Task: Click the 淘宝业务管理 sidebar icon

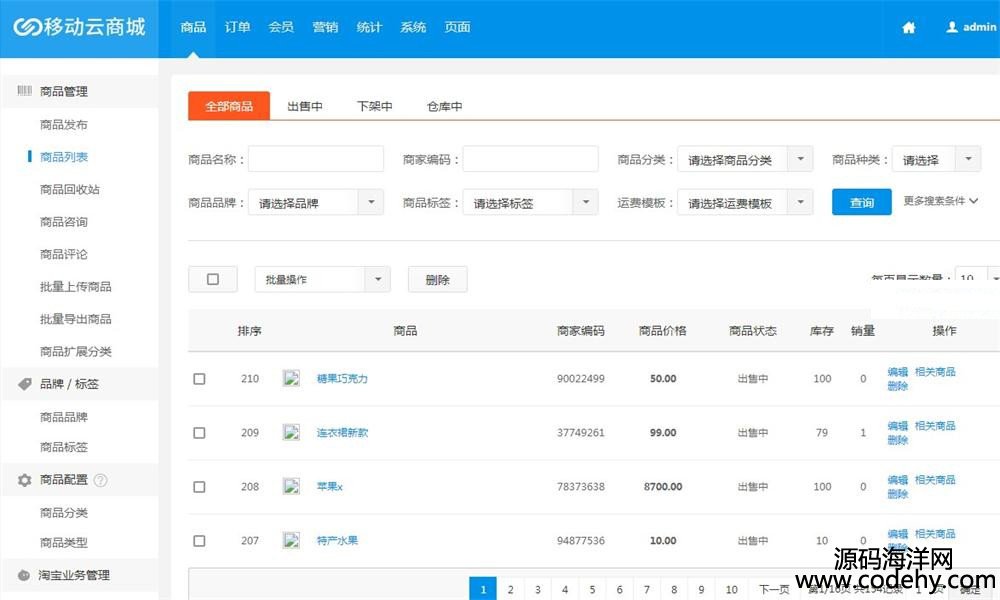Action: pyautogui.click(x=25, y=575)
